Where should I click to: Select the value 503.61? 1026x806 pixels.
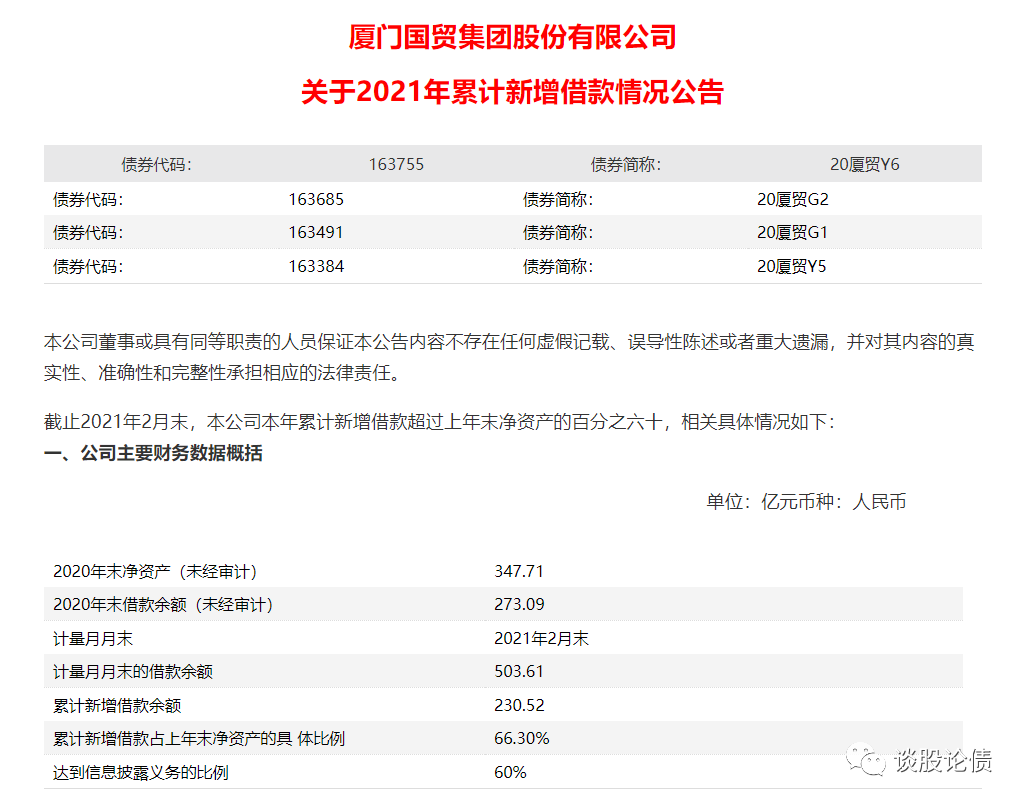[519, 672]
